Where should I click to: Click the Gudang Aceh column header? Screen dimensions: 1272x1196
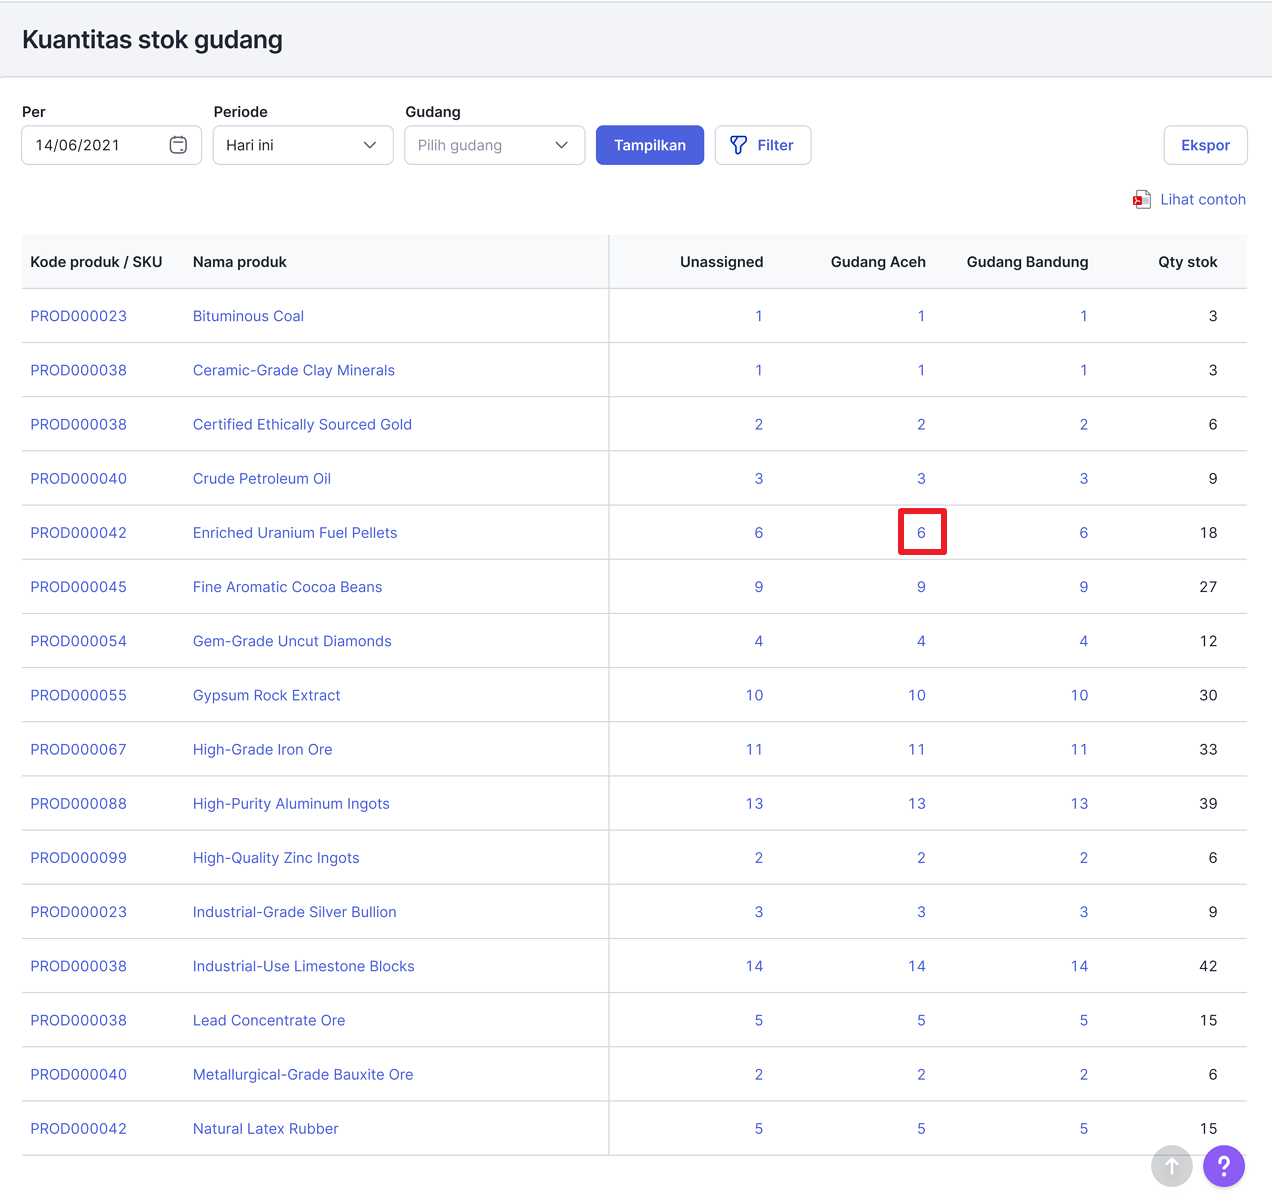coord(878,262)
